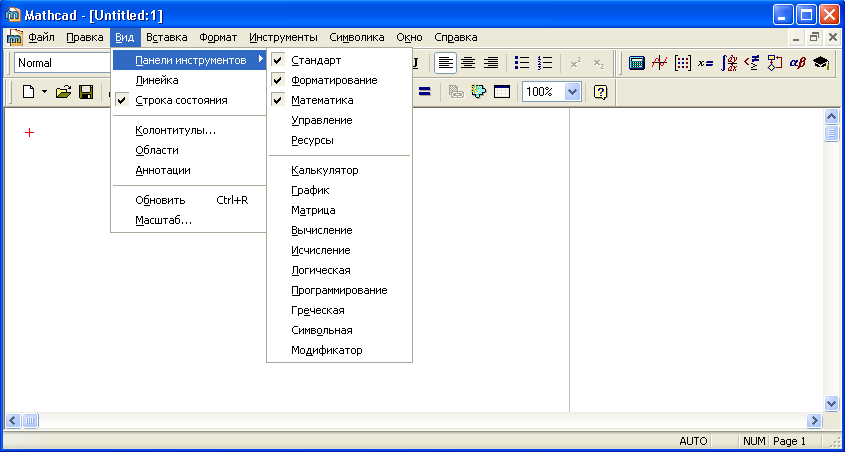Choose Масштаб... menu entry
Screen dimensions: 845x452
tap(190, 220)
